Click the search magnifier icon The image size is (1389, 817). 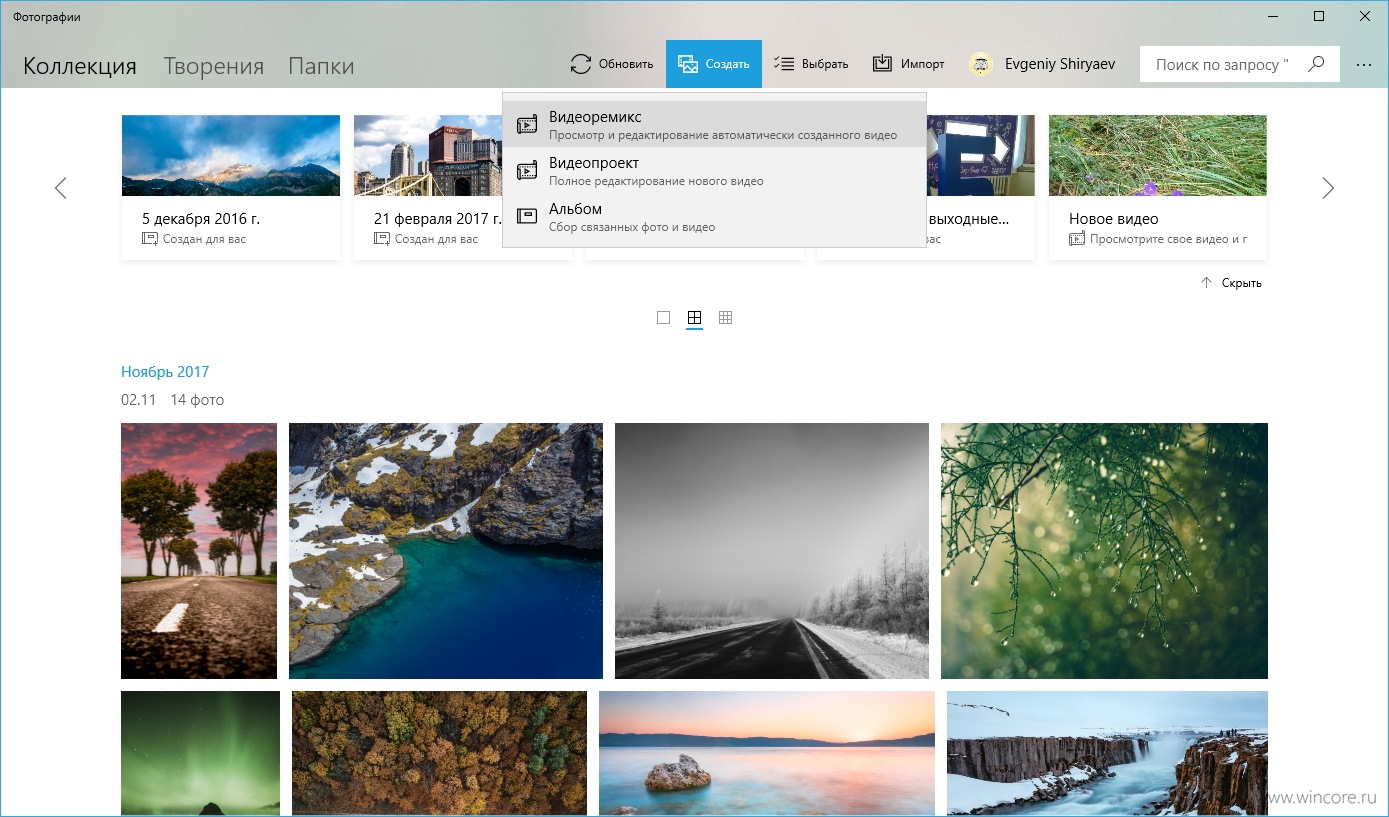1317,64
